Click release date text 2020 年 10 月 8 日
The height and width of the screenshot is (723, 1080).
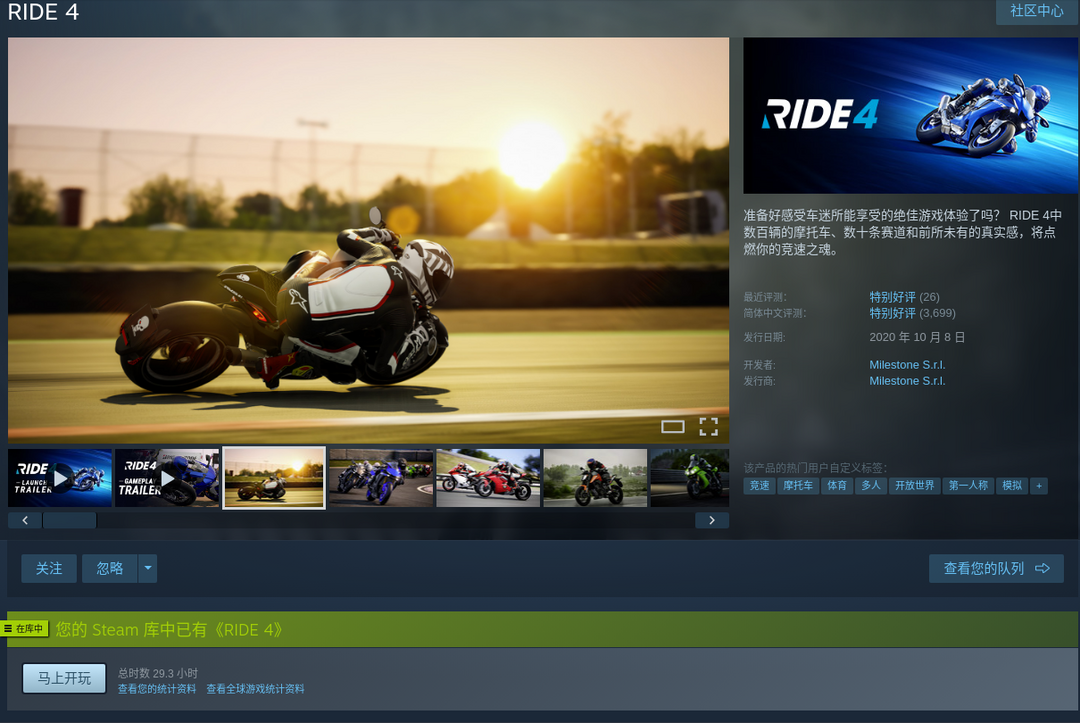[917, 337]
